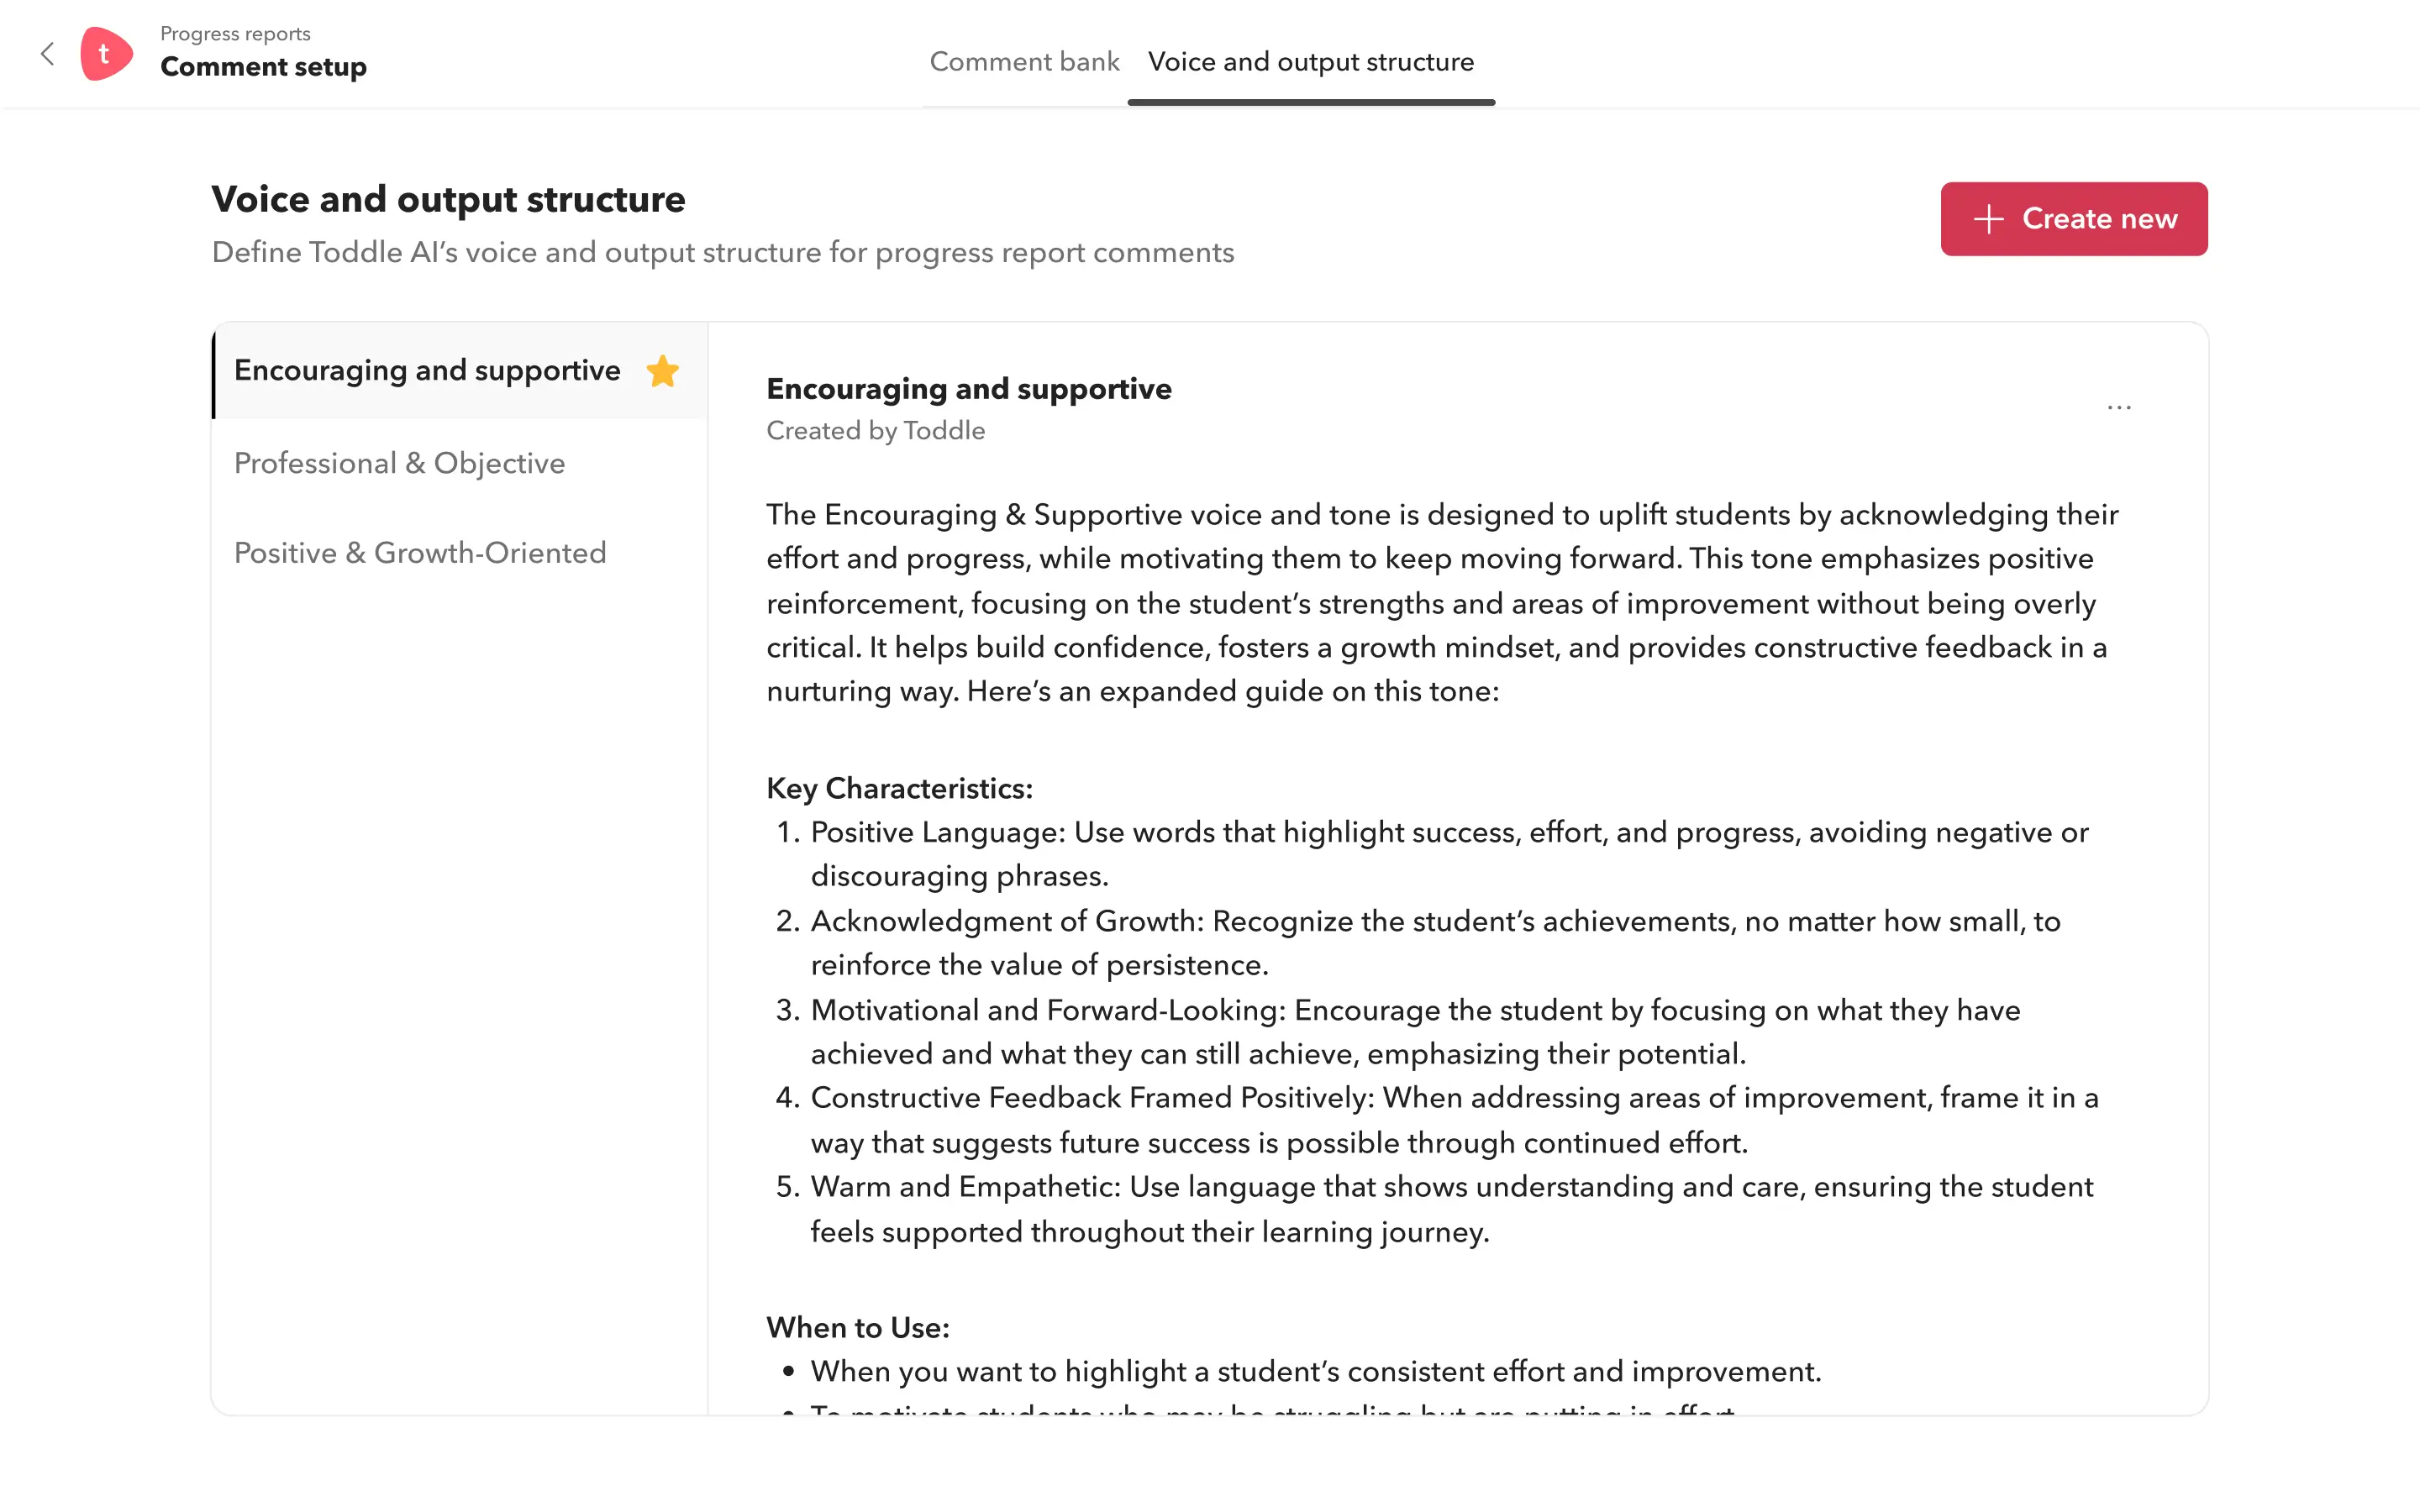
Task: Click the Created by Toddle label
Action: pos(875,431)
